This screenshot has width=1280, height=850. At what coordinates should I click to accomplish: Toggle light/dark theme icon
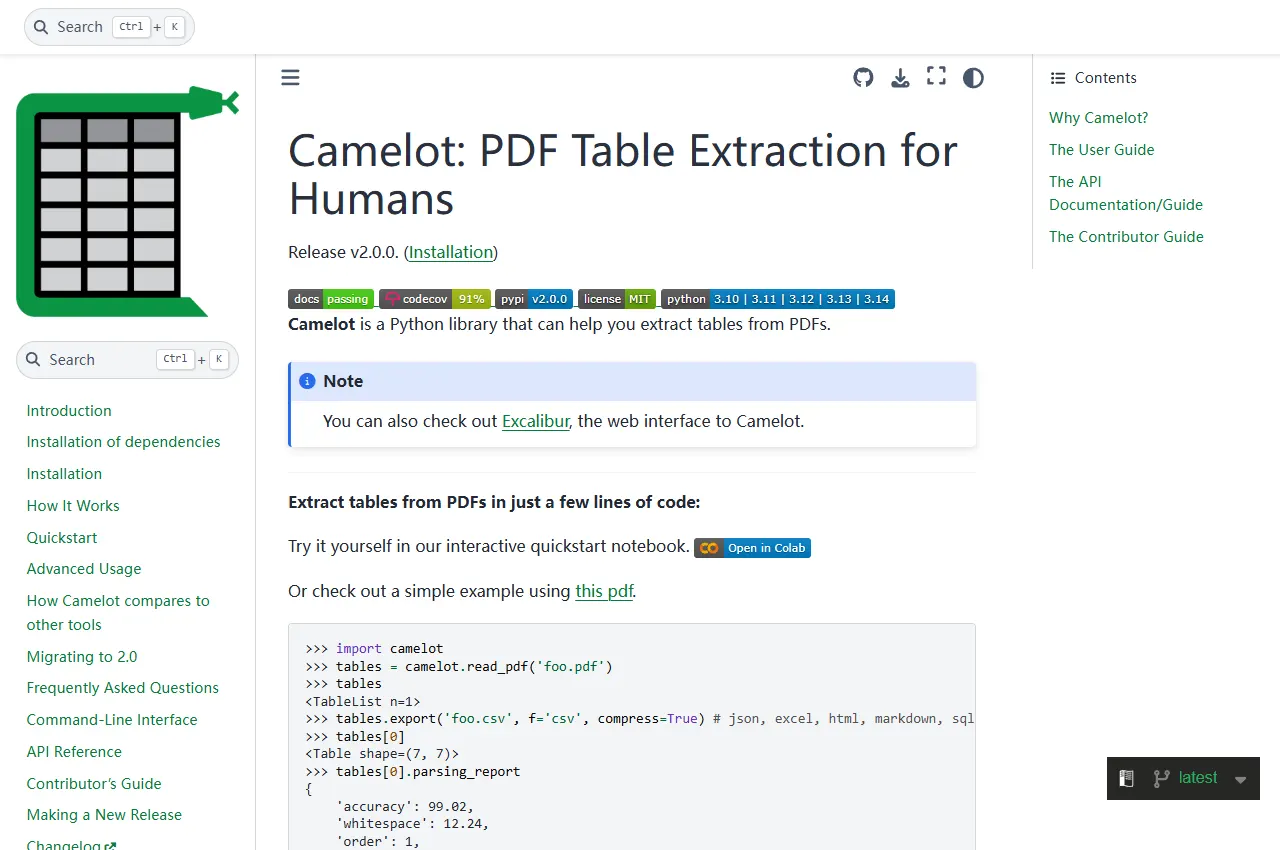(x=973, y=78)
